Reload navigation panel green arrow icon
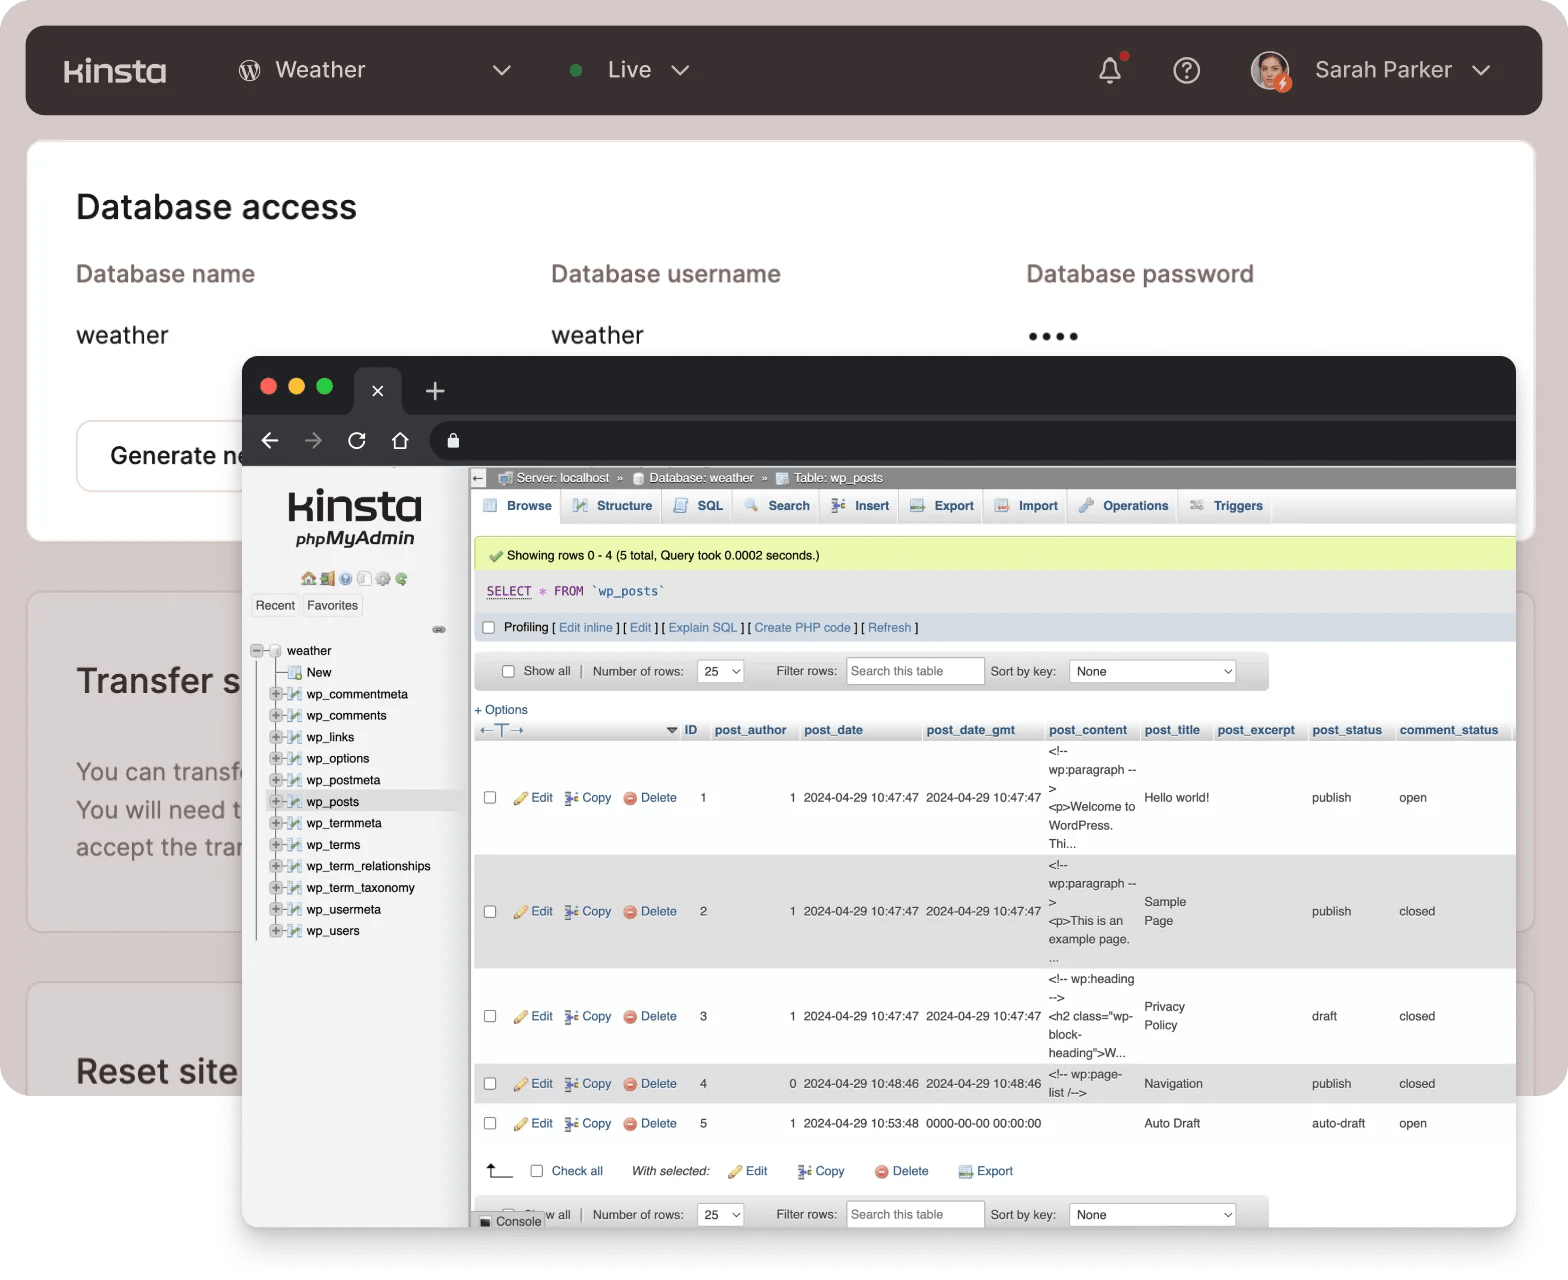Screen dimensions: 1568x1280 [x=401, y=579]
